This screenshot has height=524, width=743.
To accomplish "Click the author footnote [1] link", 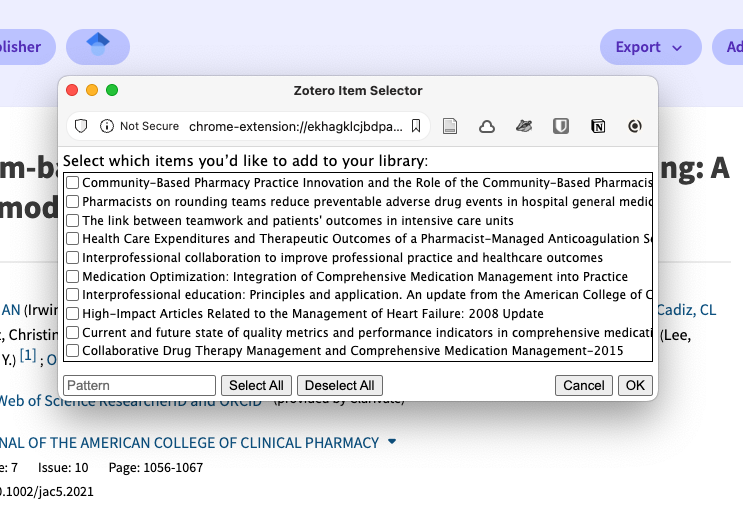I will pyautogui.click(x=28, y=355).
